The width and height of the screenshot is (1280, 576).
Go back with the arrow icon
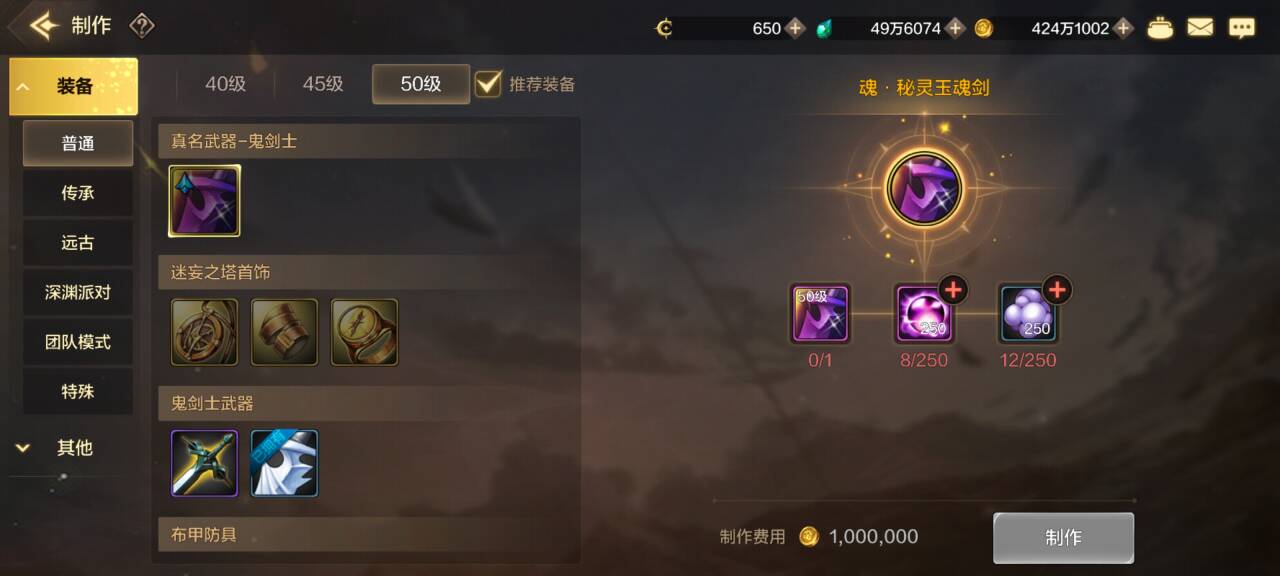[x=43, y=26]
